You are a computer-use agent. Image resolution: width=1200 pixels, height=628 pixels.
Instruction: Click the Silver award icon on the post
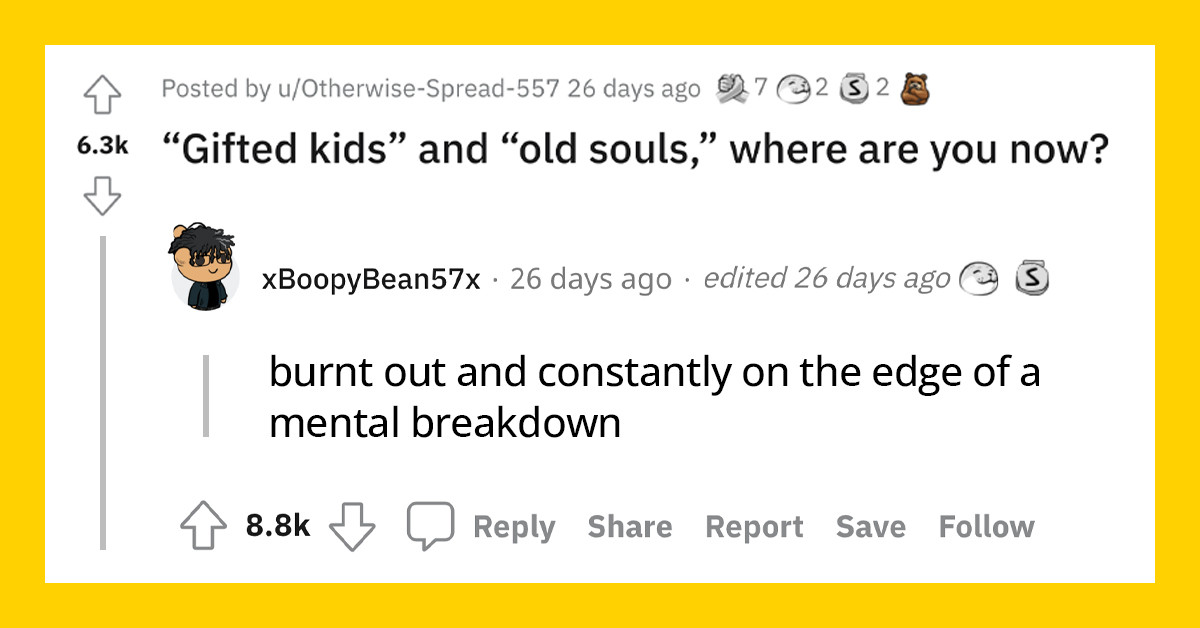[856, 88]
